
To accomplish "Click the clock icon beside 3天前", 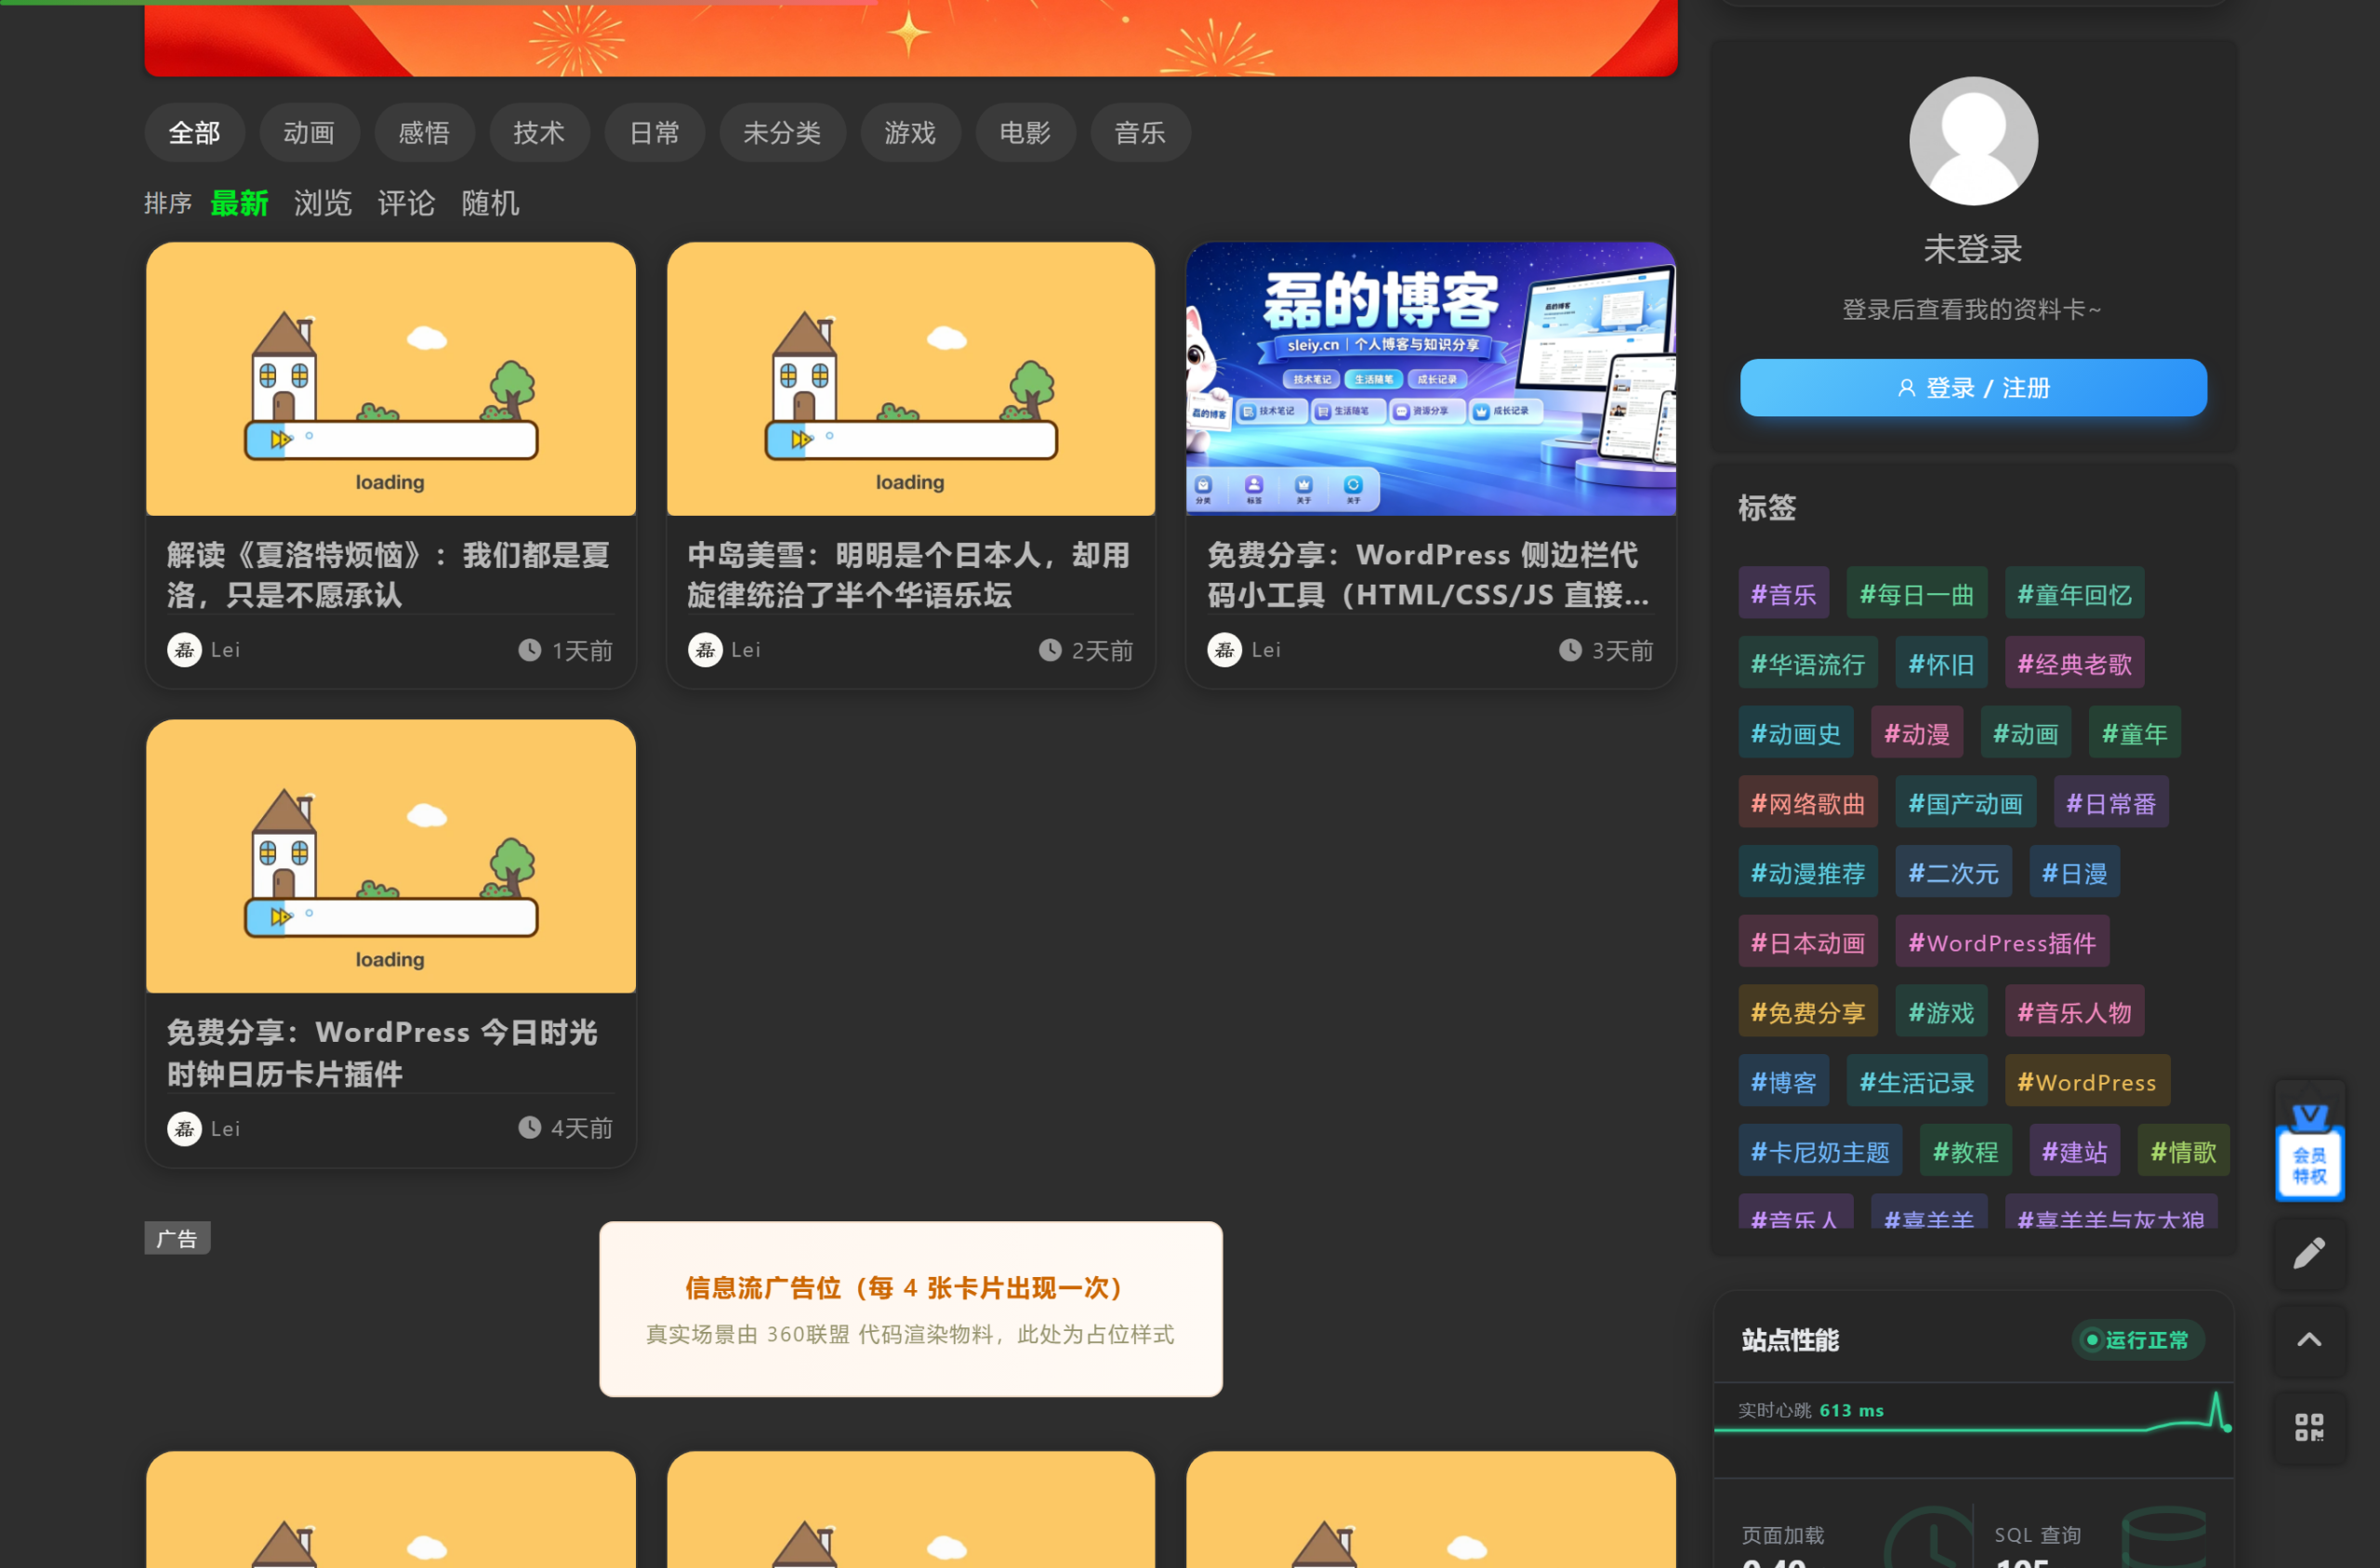I will (1570, 650).
